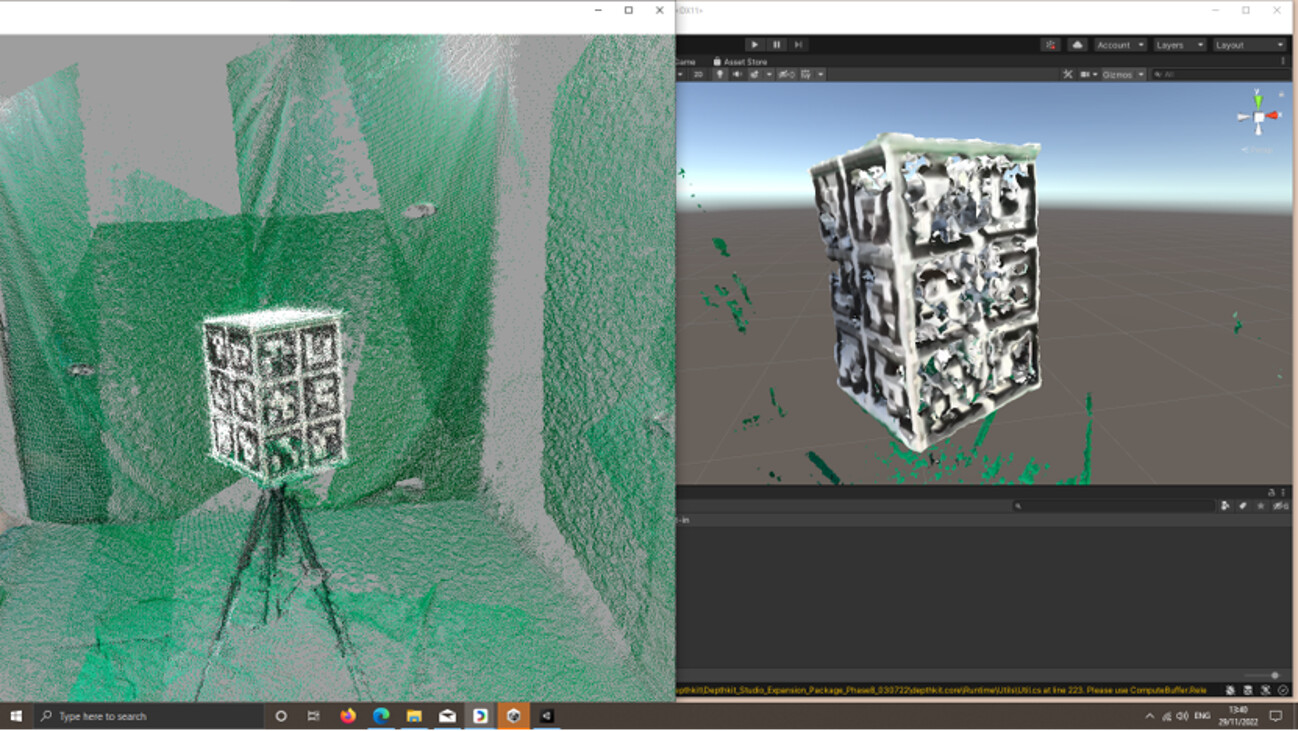Open the Account dropdown
1298x731 pixels.
coord(1119,45)
